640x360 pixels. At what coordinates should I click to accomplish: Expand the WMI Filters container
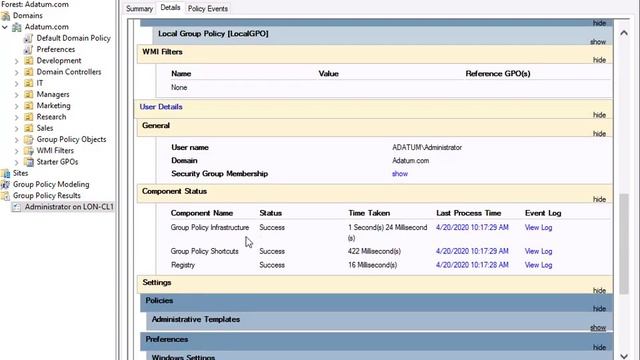point(16,151)
